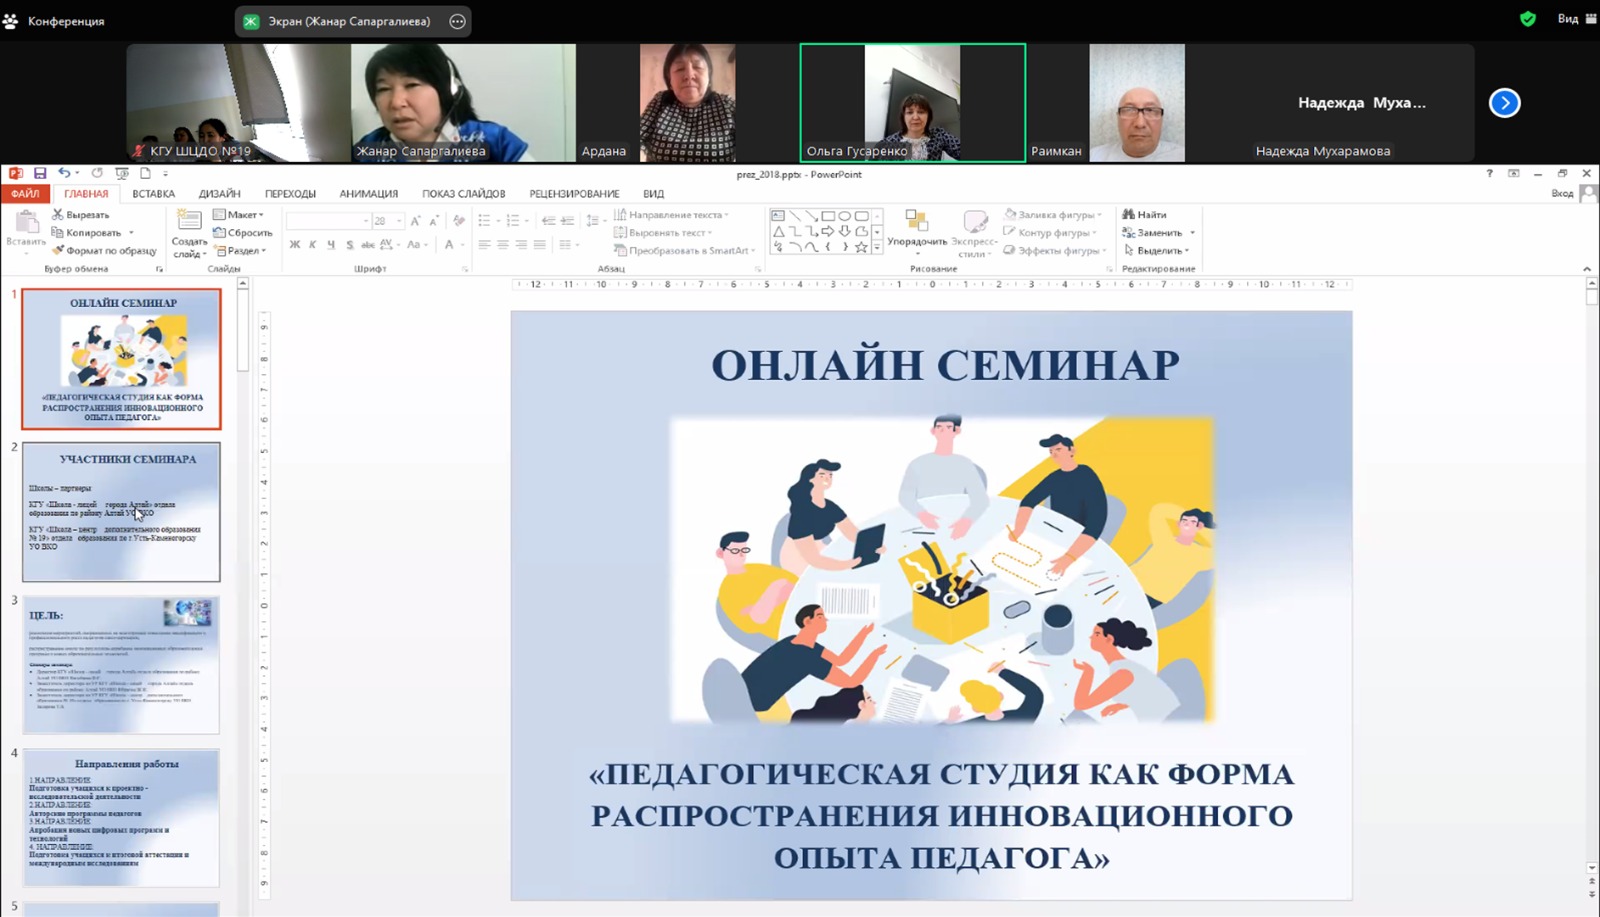The width and height of the screenshot is (1600, 917).
Task: Toggle italic К formatting
Action: click(x=313, y=244)
